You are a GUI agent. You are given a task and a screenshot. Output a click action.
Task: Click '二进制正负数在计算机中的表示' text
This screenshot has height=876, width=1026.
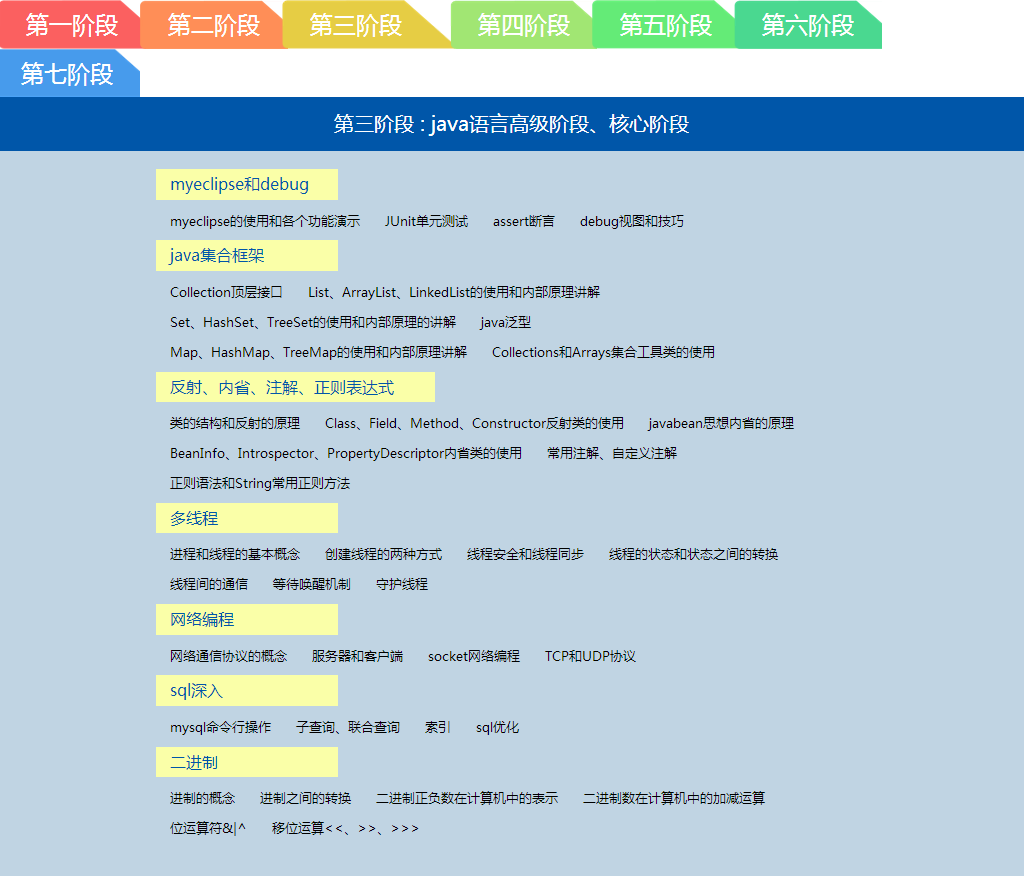coord(467,798)
